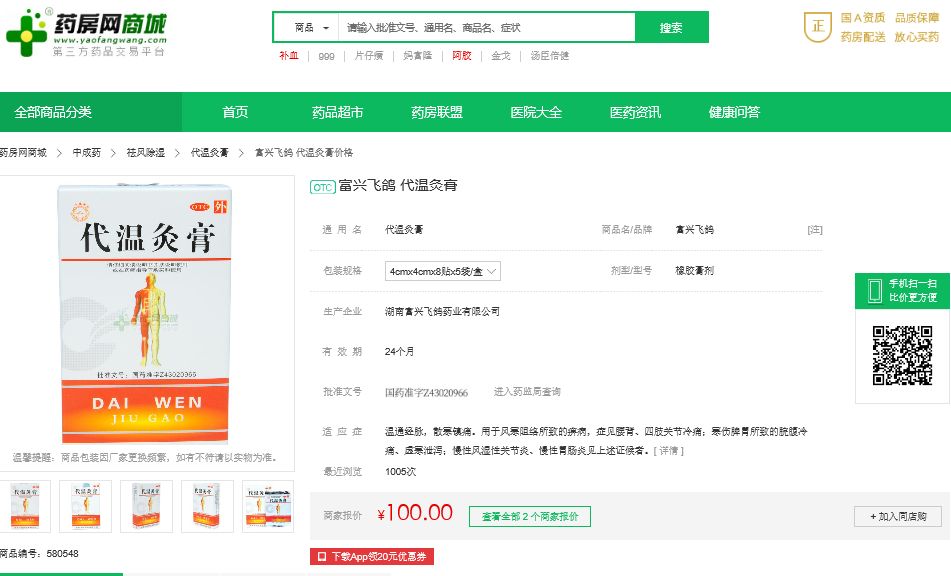Select hot keyword 片仔癀
Screen dimensions: 951x576
[x=369, y=56]
